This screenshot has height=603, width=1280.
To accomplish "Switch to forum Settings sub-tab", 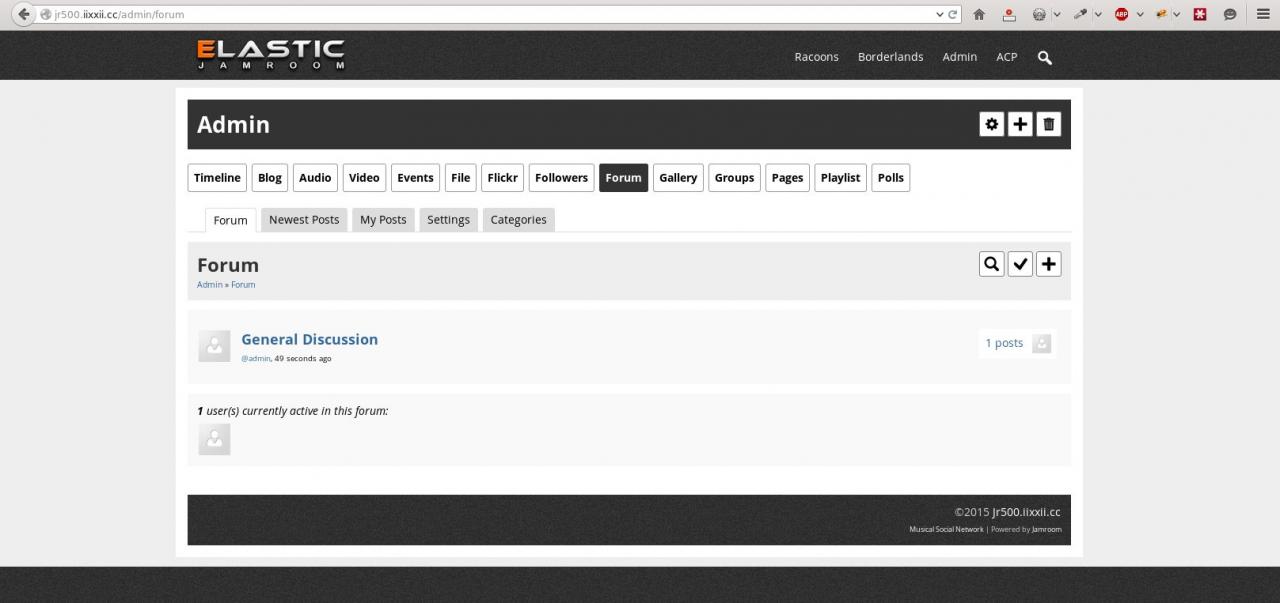I will 448,220.
